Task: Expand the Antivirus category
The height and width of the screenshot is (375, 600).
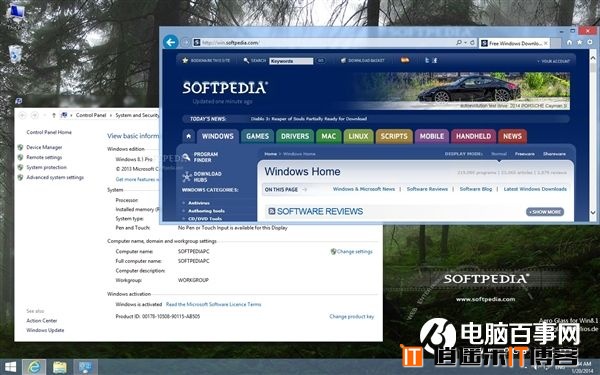Action: pyautogui.click(x=199, y=203)
